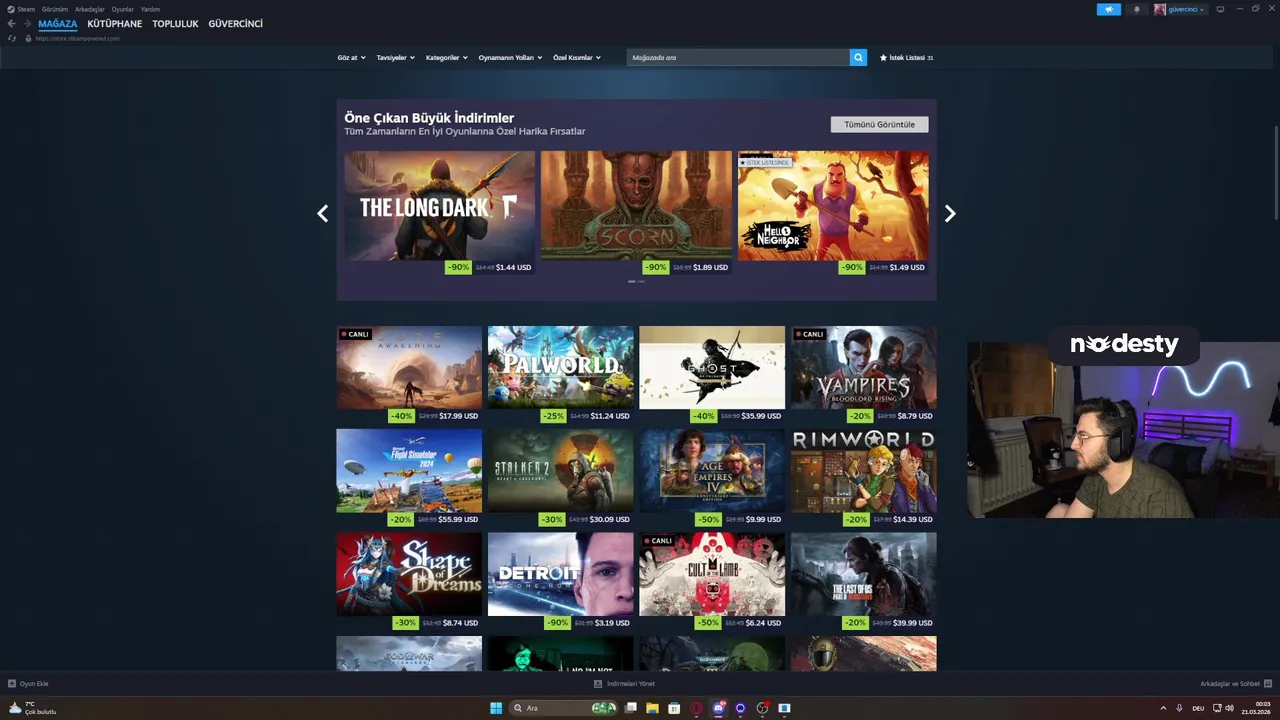
Task: Open İstek Listesi wishlist link
Action: [x=906, y=58]
